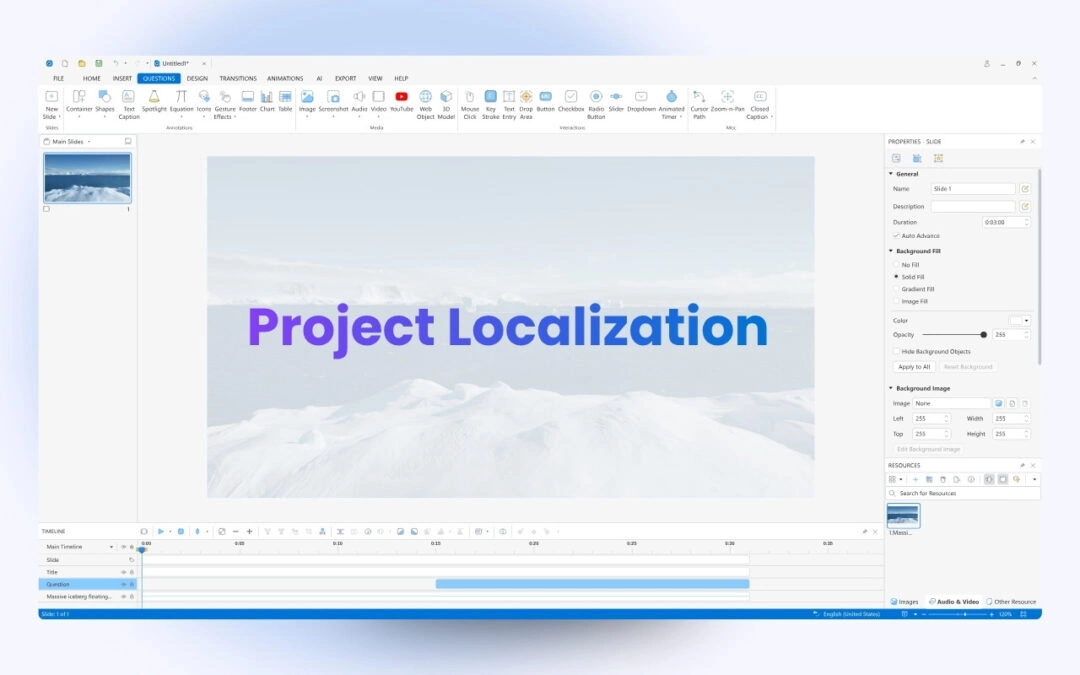The image size is (1080, 675).
Task: Add a Drop Area
Action: click(x=526, y=105)
